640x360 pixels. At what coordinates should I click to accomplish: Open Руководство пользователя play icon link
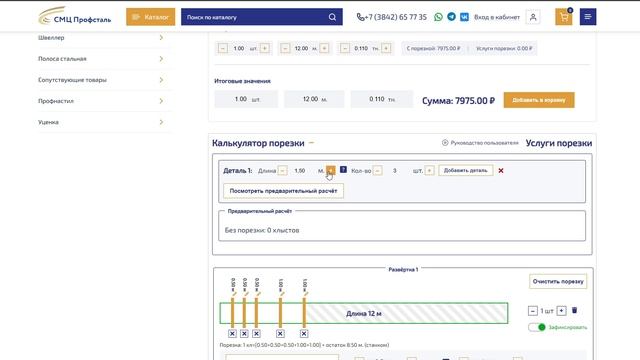tap(445, 142)
